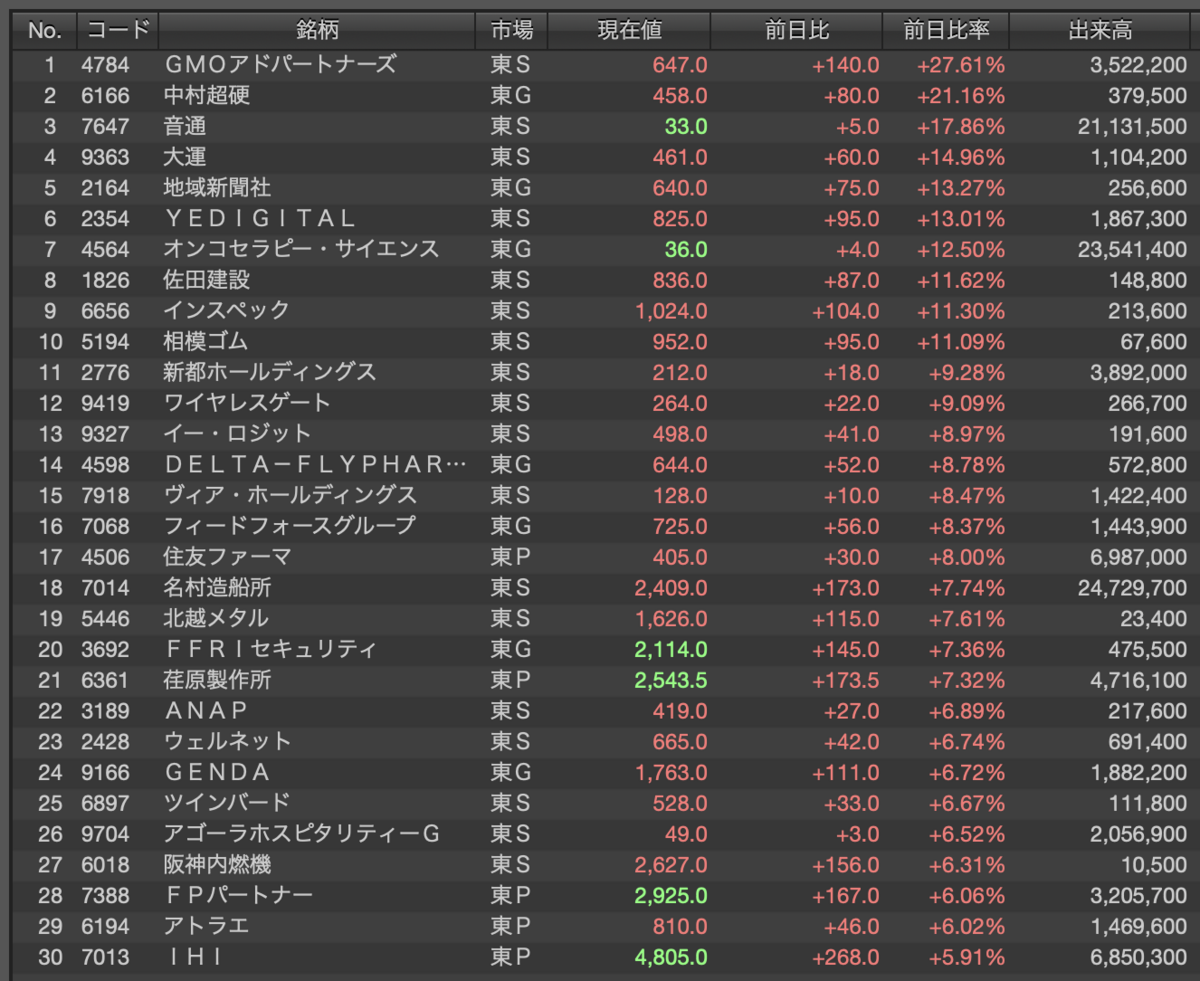Select stock name 地域新聞社
The height and width of the screenshot is (981, 1200).
coord(217,188)
